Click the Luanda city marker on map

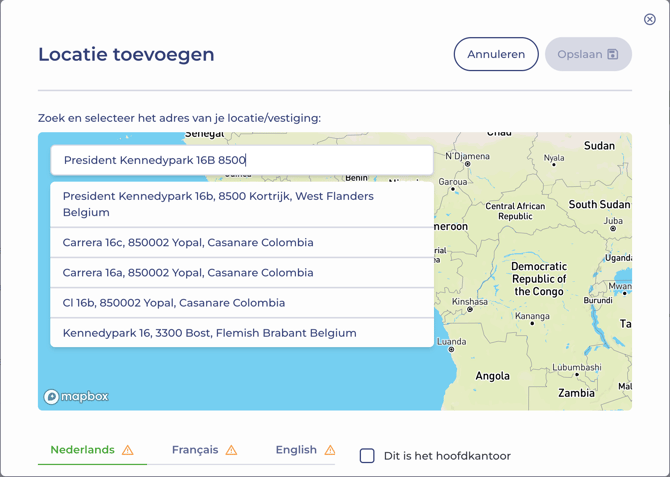click(x=451, y=350)
